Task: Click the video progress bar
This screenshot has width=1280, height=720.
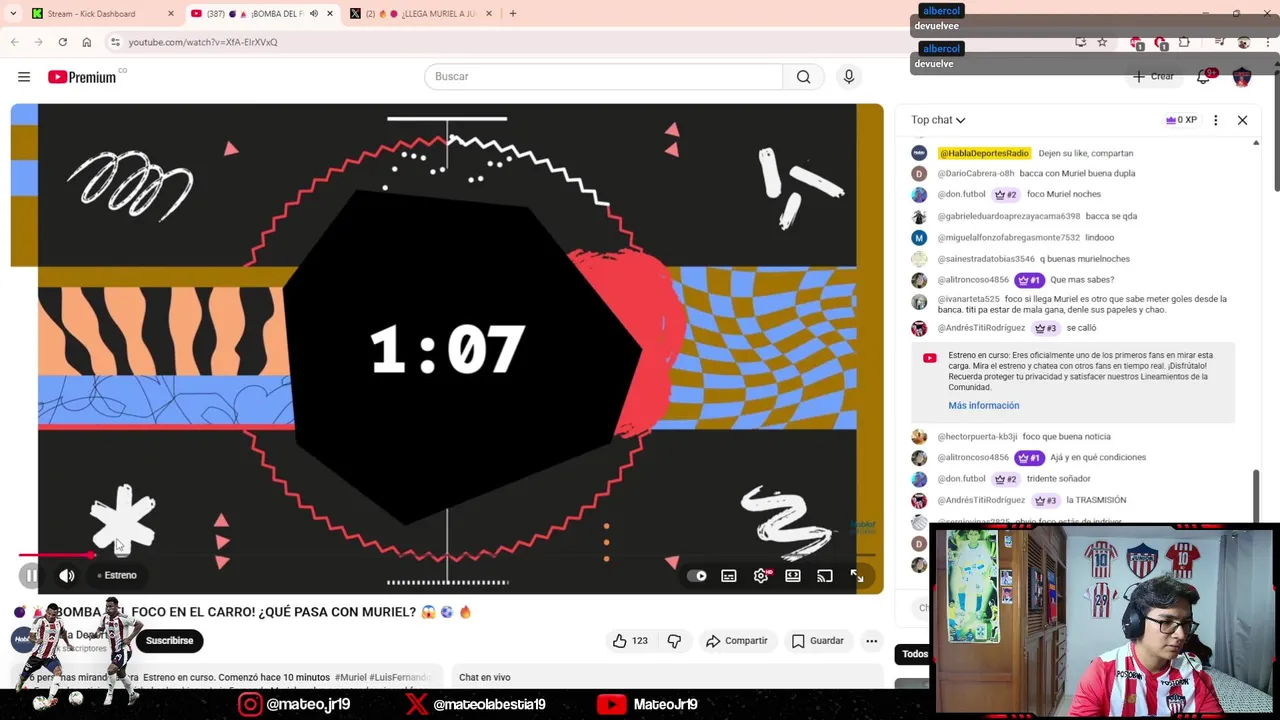Action: click(x=447, y=555)
